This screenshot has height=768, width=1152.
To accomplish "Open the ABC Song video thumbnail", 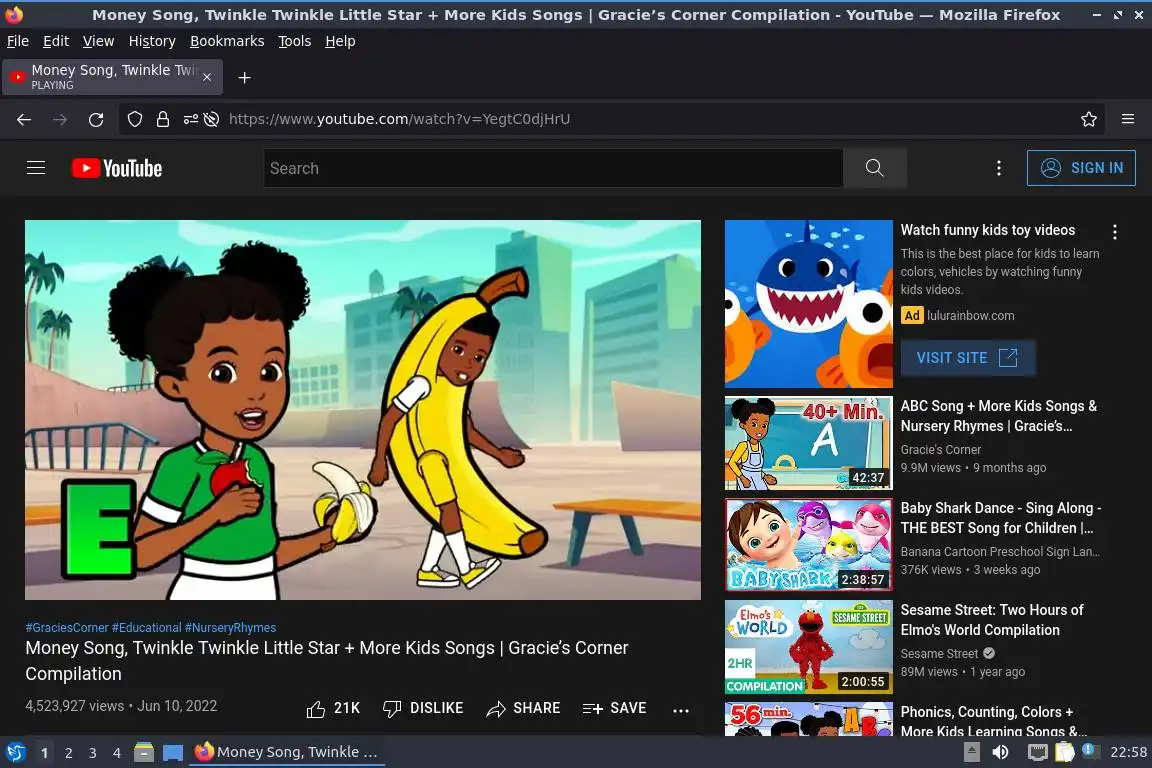I will pos(808,443).
